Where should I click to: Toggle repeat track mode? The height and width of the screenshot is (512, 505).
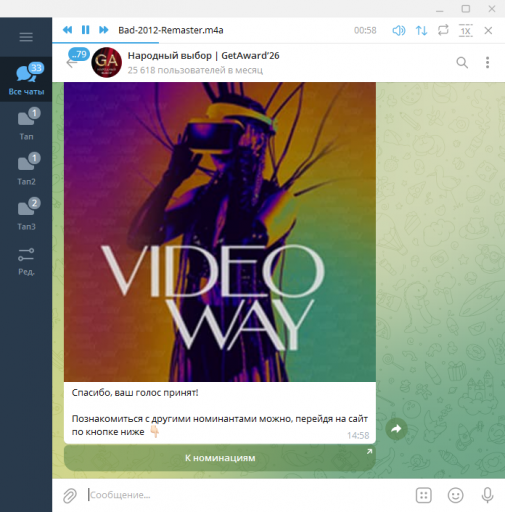443,30
